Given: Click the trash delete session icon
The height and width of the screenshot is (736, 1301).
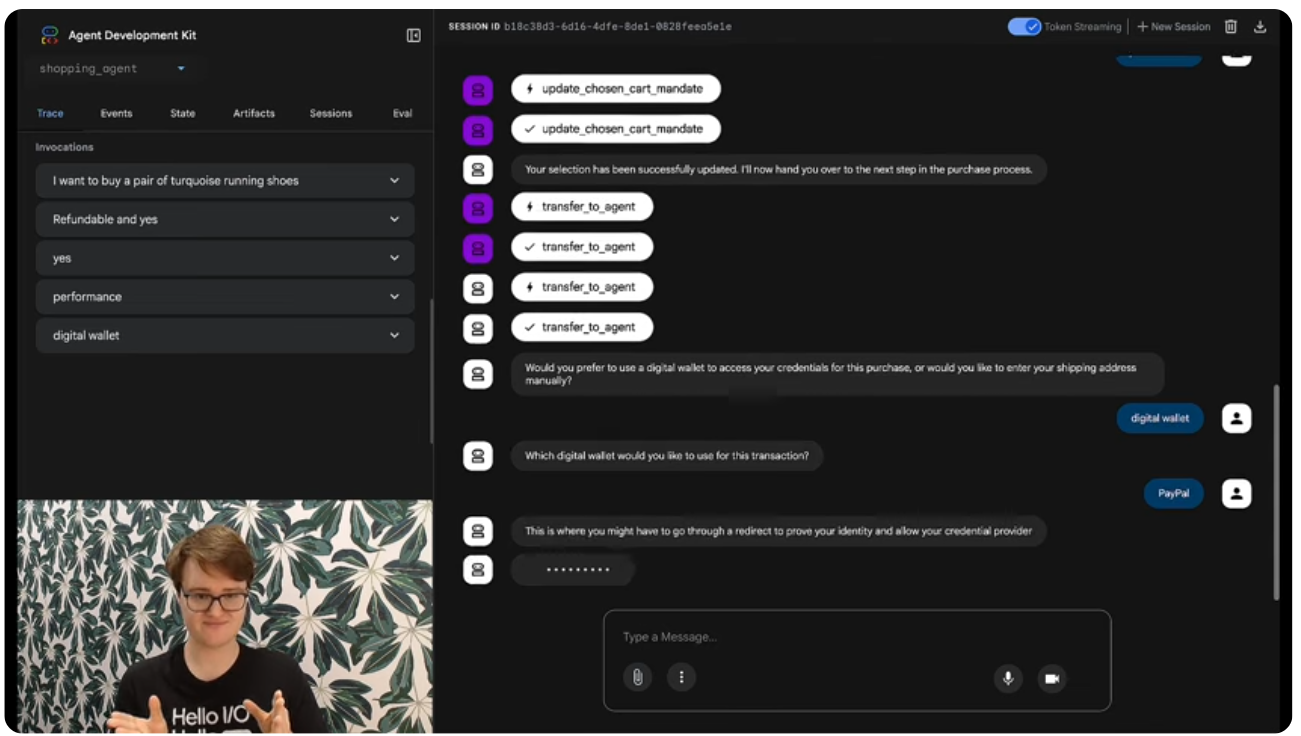Looking at the screenshot, I should tap(1231, 27).
